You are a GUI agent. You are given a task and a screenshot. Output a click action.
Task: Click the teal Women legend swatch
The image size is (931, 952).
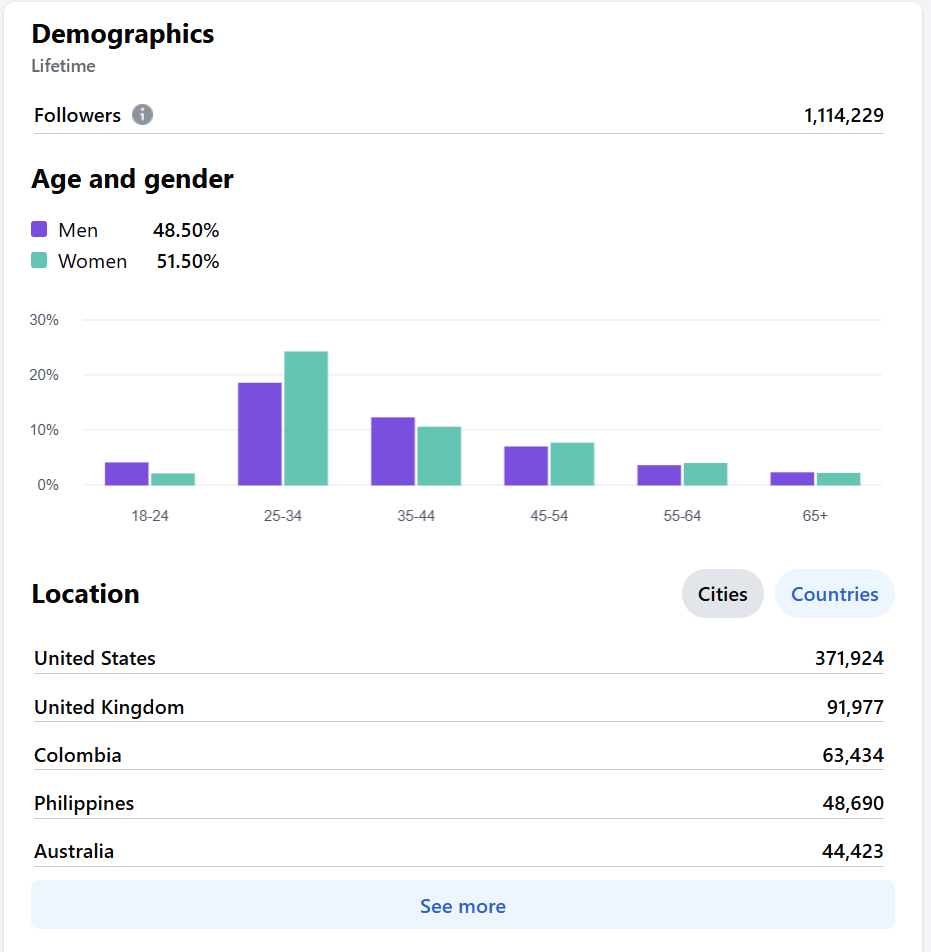click(x=40, y=261)
